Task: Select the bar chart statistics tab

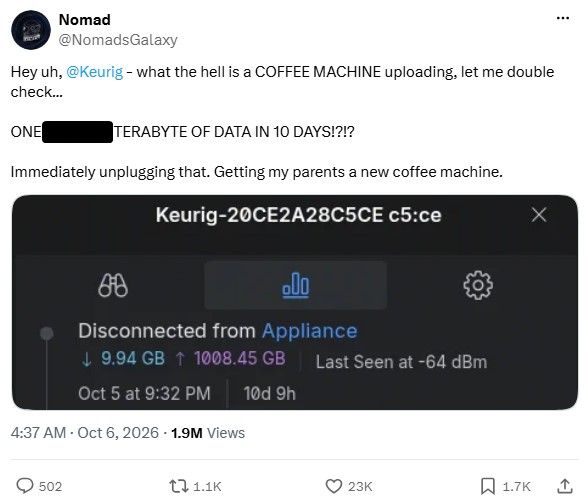Action: coord(296,285)
